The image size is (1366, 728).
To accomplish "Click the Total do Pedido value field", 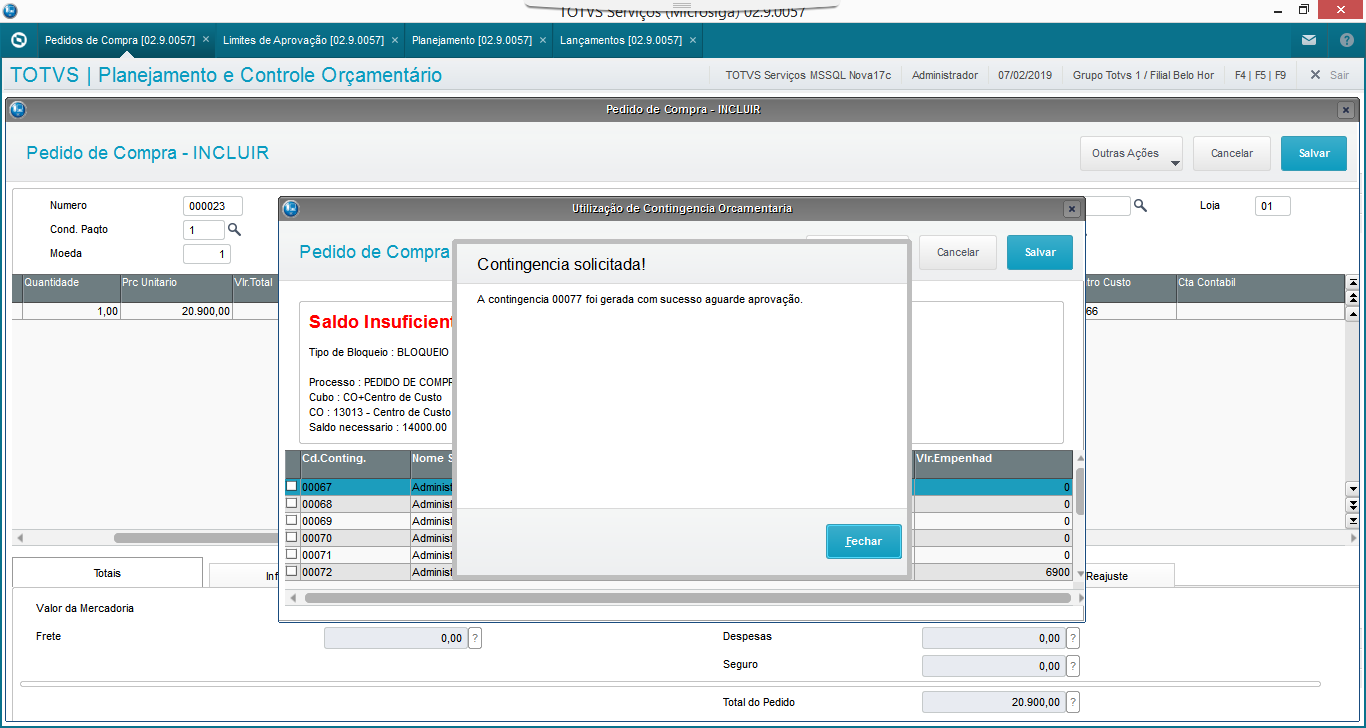I will (993, 702).
